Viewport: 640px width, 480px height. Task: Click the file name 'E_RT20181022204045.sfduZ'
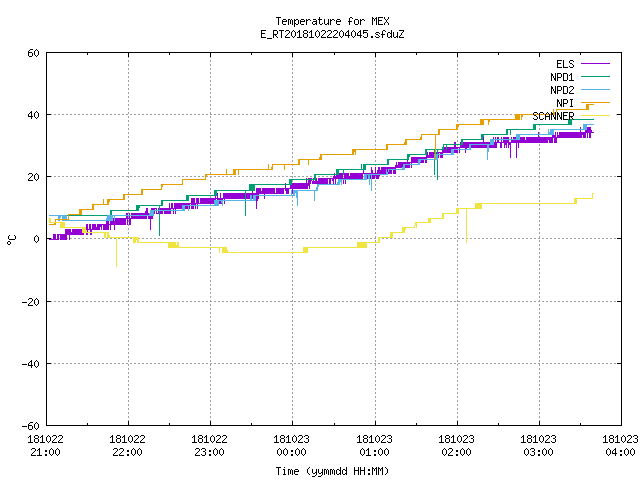click(332, 34)
